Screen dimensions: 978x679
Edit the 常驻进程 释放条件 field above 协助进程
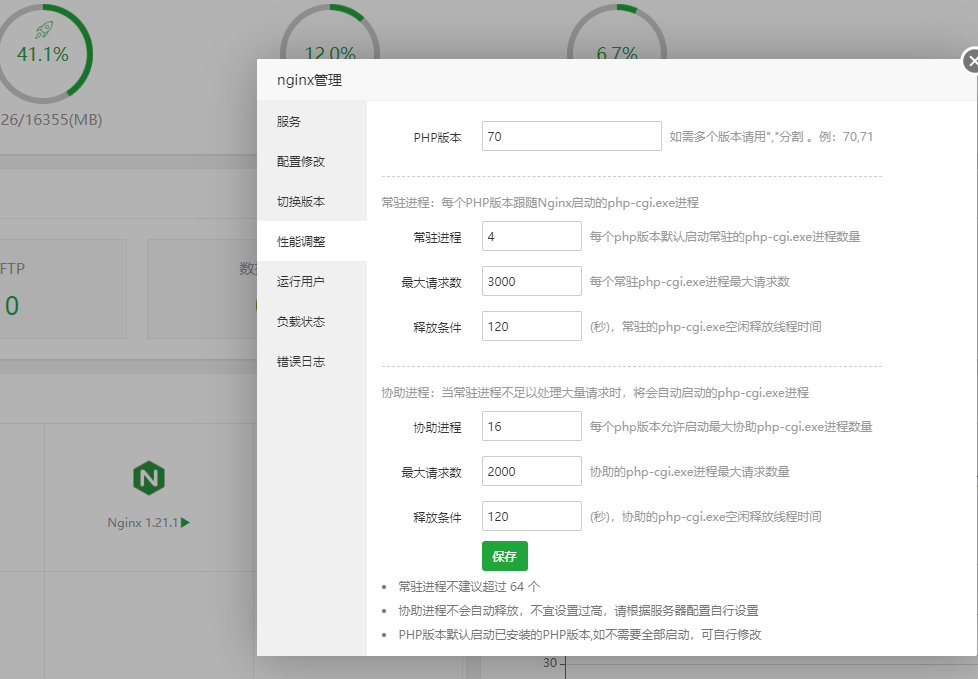click(531, 326)
